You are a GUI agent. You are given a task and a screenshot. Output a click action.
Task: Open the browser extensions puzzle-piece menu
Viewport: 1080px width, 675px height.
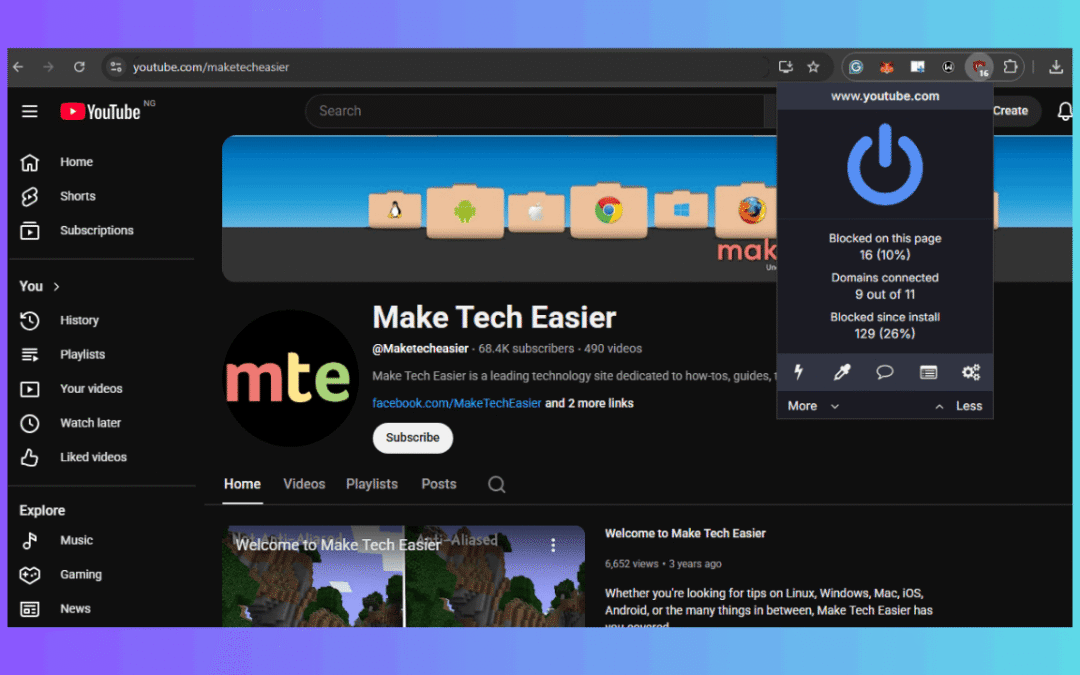pyautogui.click(x=1010, y=67)
